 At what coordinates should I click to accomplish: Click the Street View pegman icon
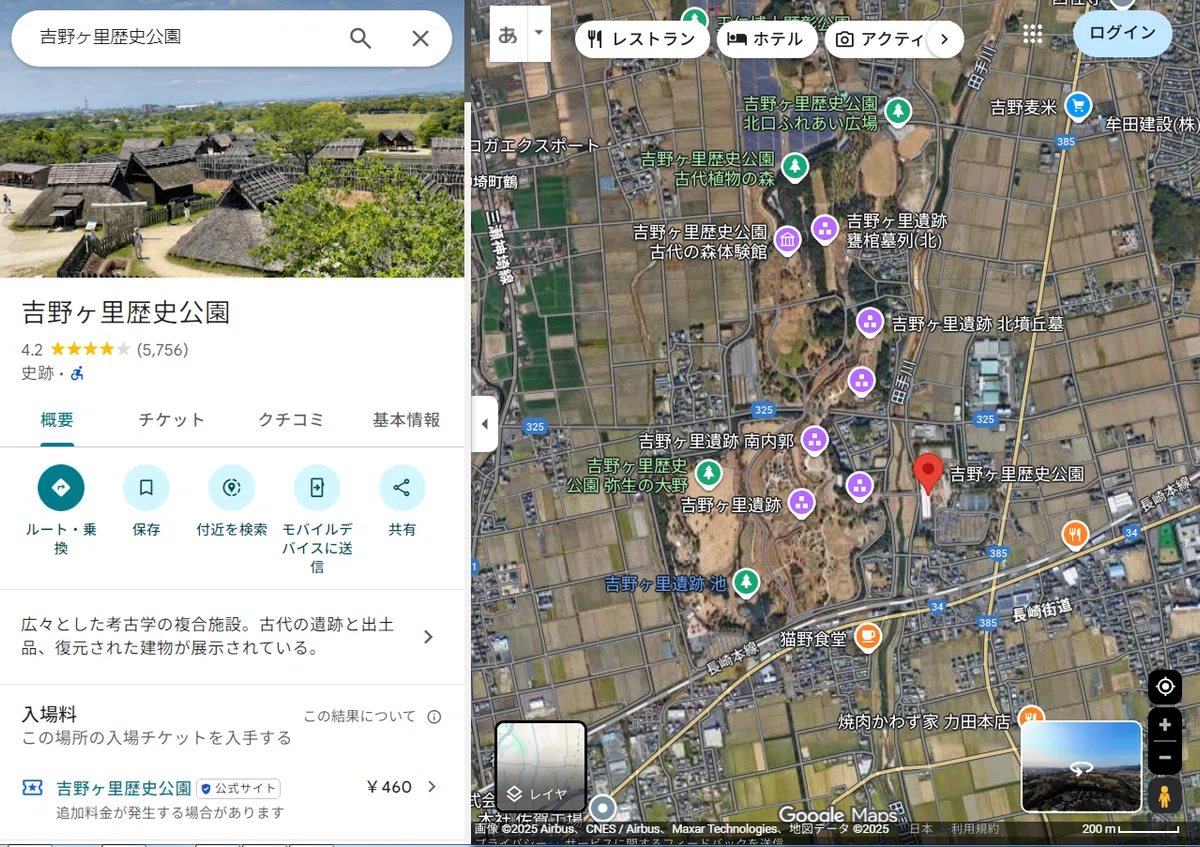(x=1164, y=796)
